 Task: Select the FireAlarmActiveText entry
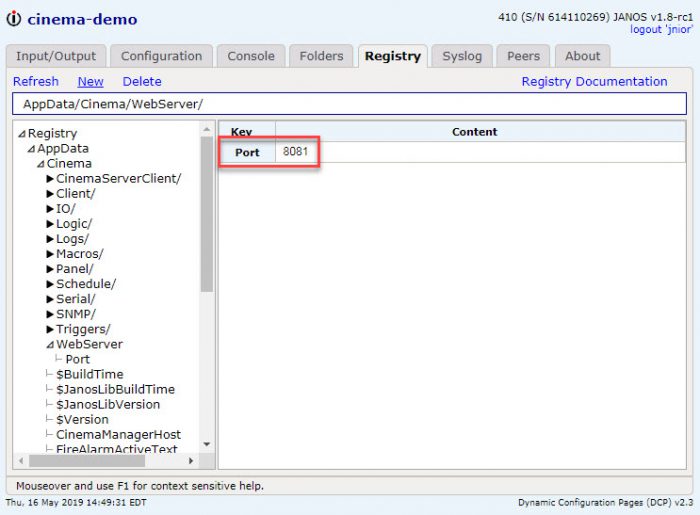click(117, 449)
